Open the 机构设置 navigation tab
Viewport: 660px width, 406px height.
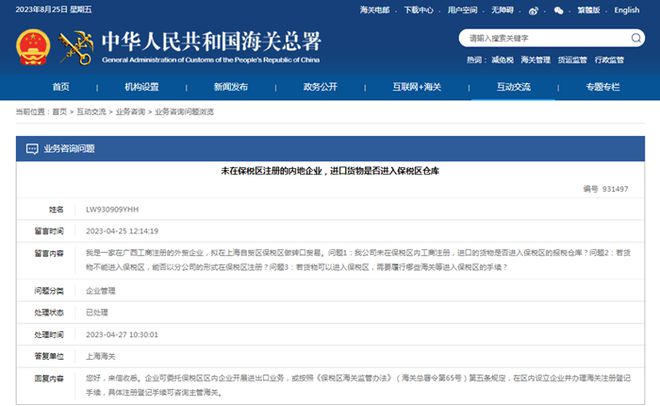point(142,87)
